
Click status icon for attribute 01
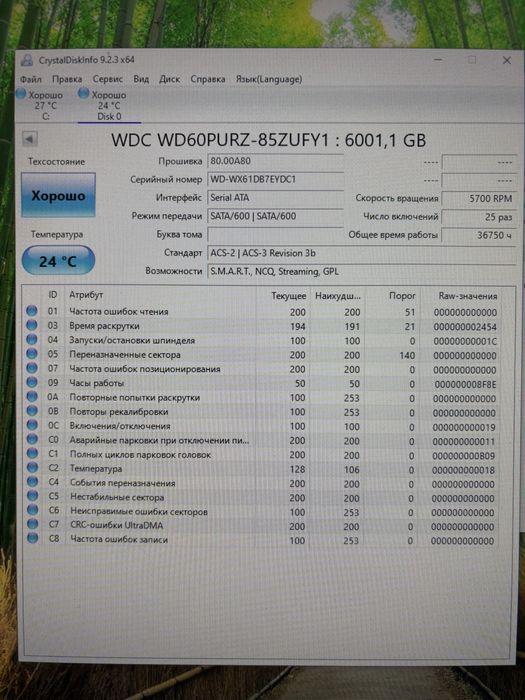32,311
